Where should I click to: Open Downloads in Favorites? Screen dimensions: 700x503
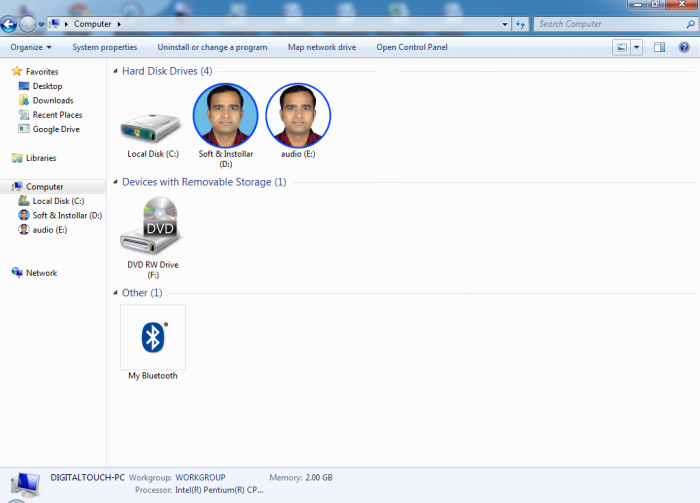coord(53,100)
